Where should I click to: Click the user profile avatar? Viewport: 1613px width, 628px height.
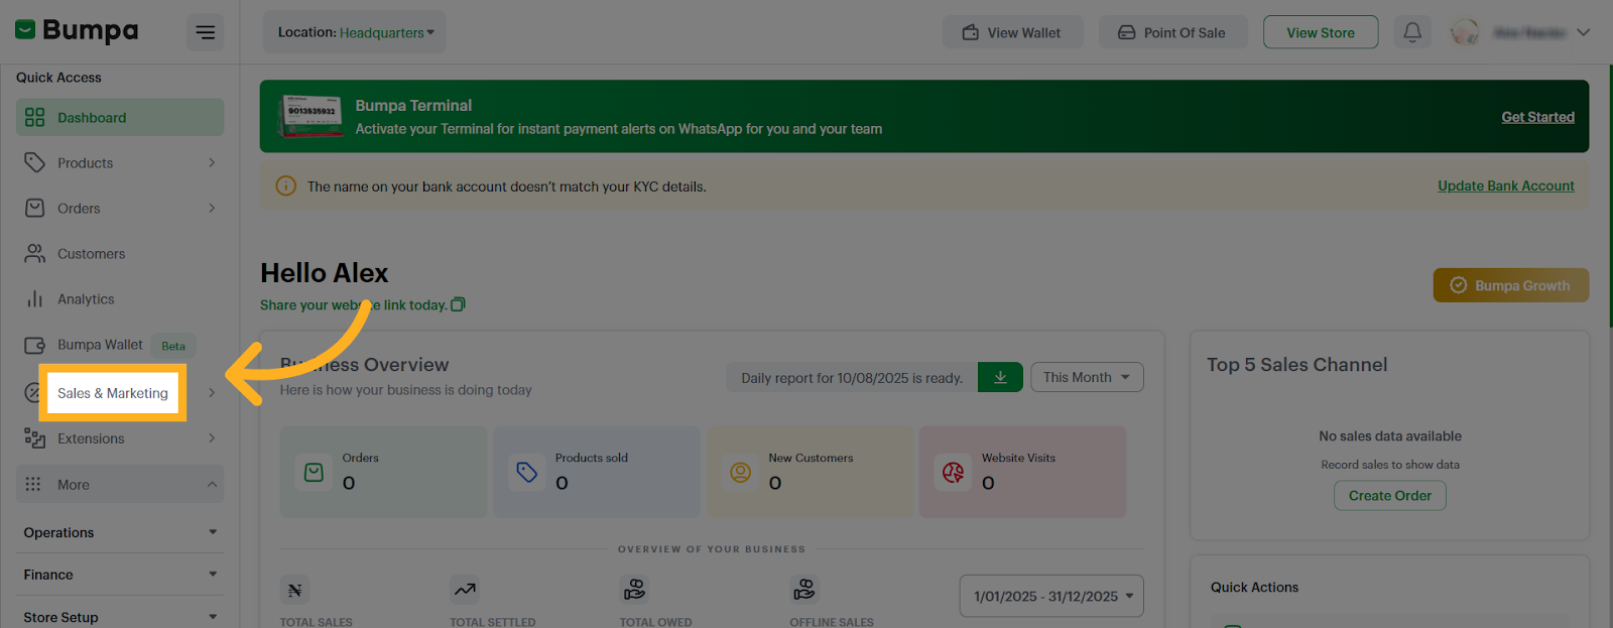1465,32
